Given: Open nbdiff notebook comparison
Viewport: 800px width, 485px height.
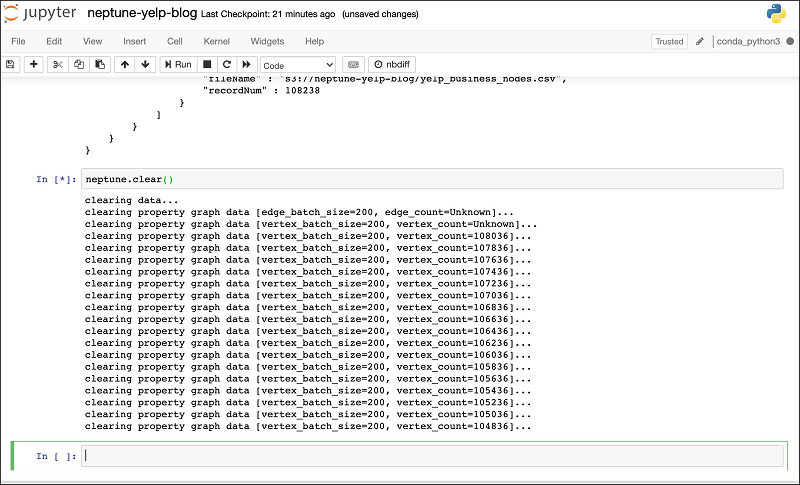Looking at the screenshot, I should [x=392, y=64].
